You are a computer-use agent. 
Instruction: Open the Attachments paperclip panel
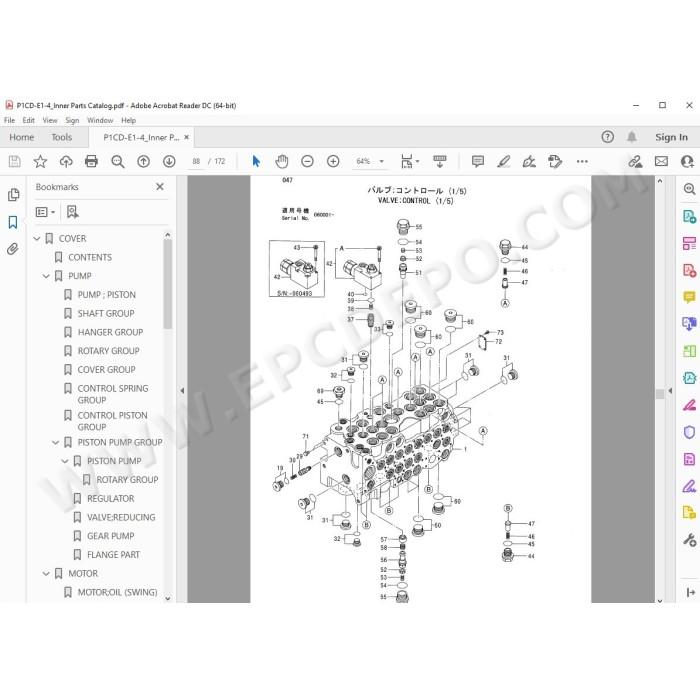pos(13,249)
